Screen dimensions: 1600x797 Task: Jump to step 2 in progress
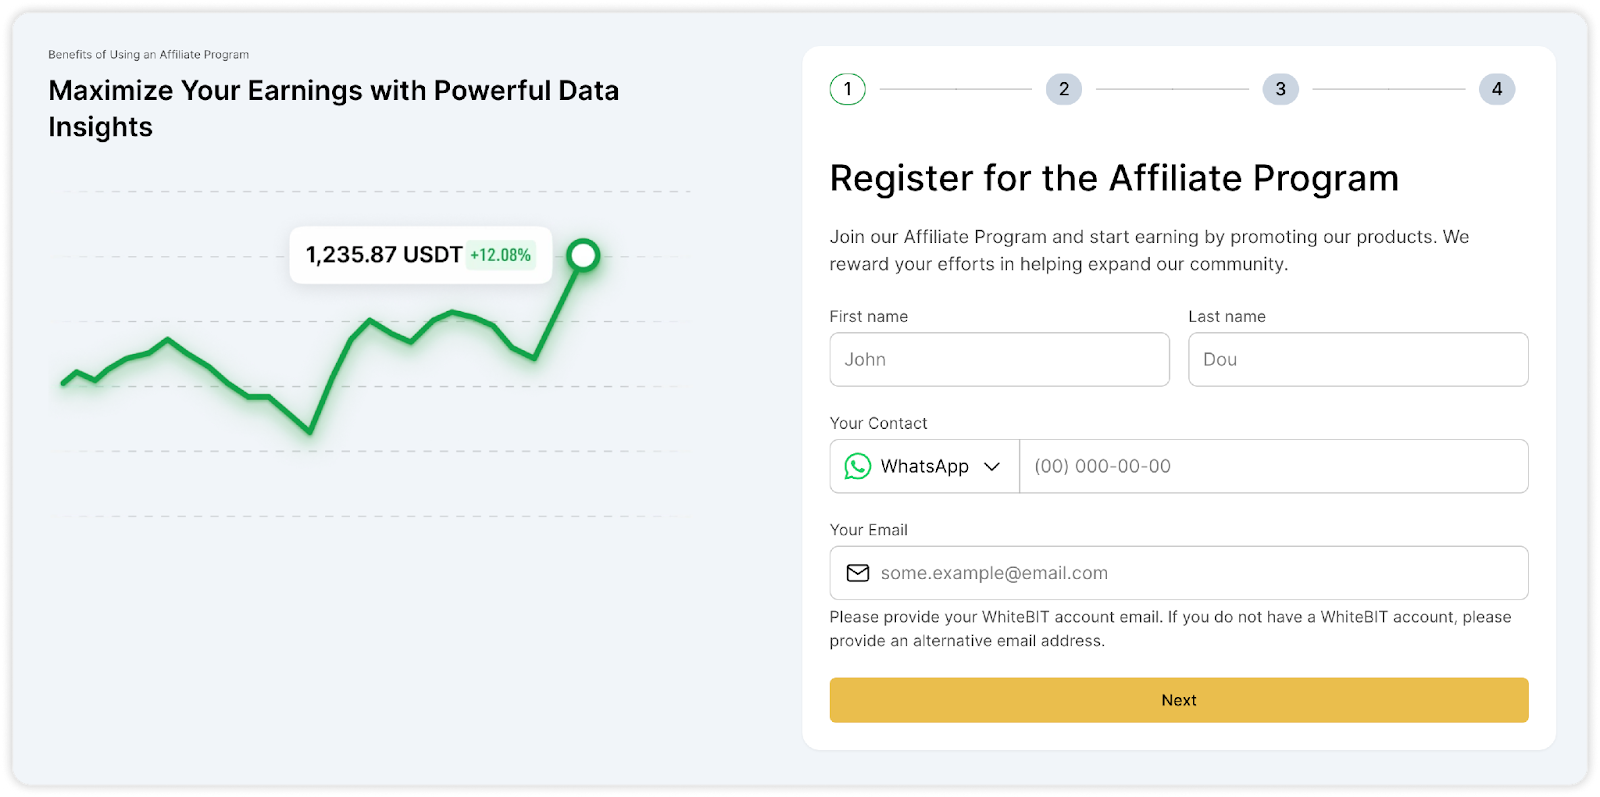click(1064, 89)
